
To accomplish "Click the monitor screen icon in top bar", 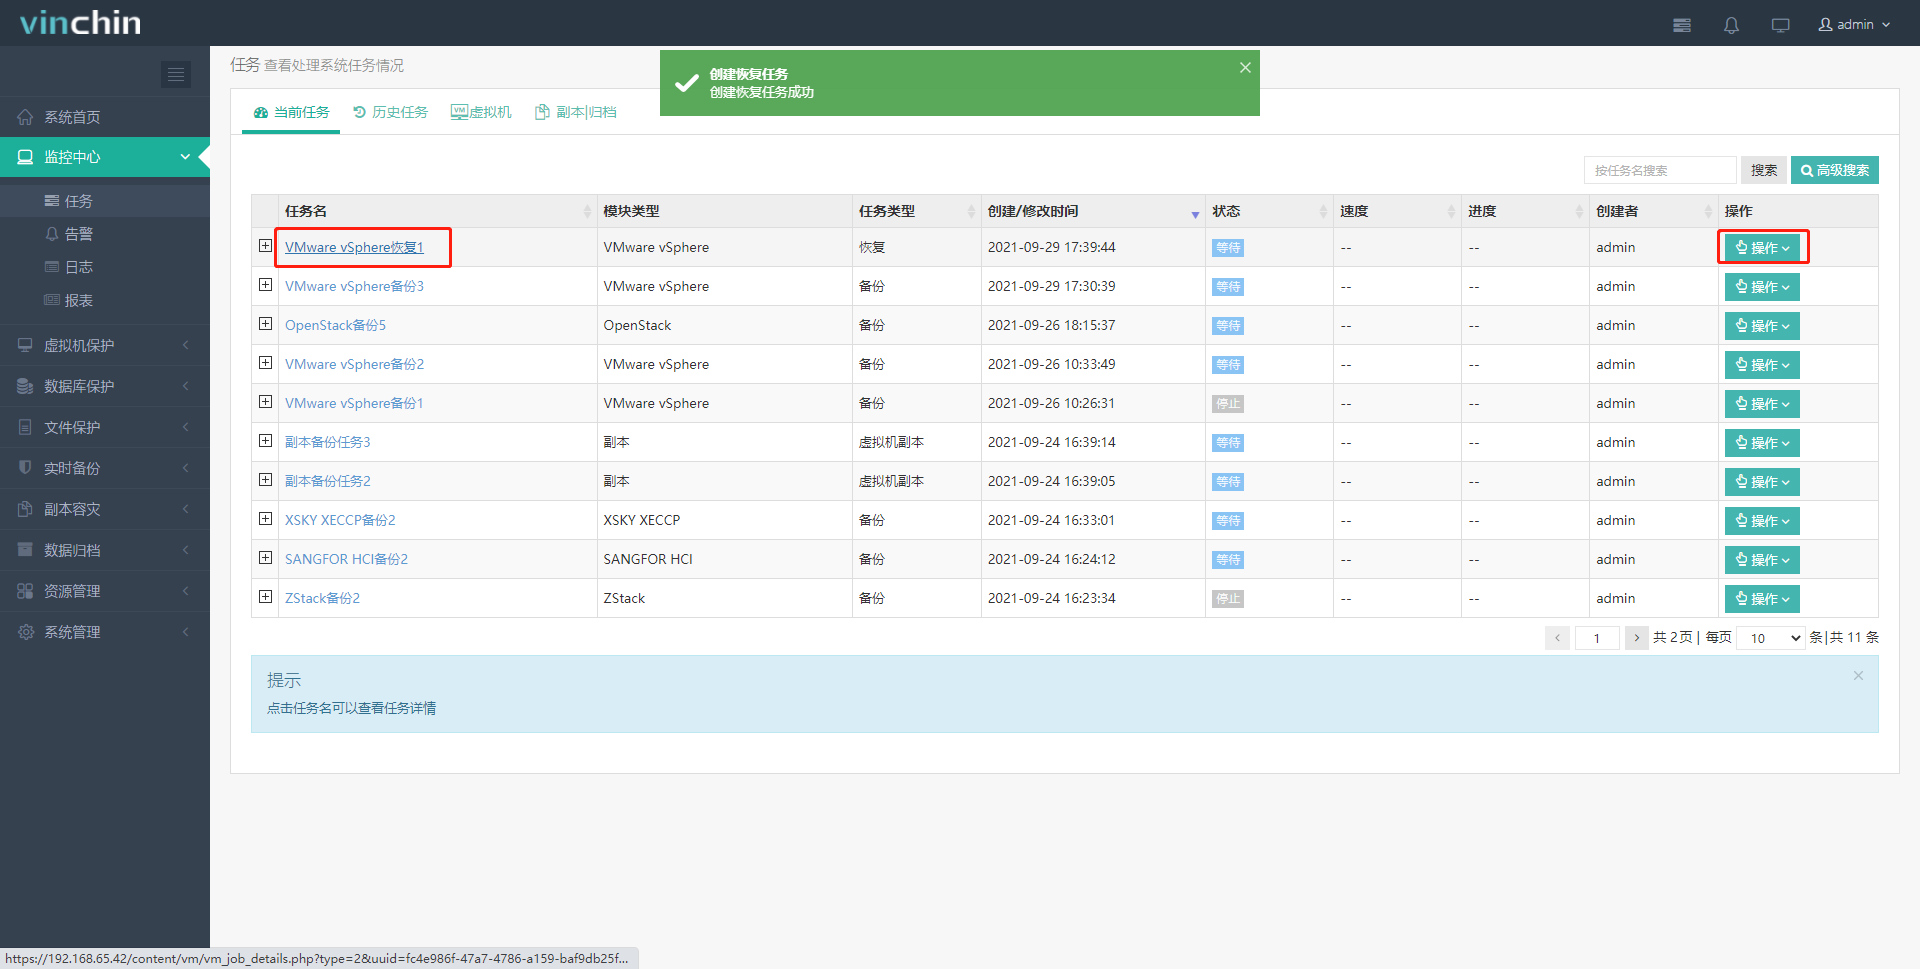I will [1781, 25].
